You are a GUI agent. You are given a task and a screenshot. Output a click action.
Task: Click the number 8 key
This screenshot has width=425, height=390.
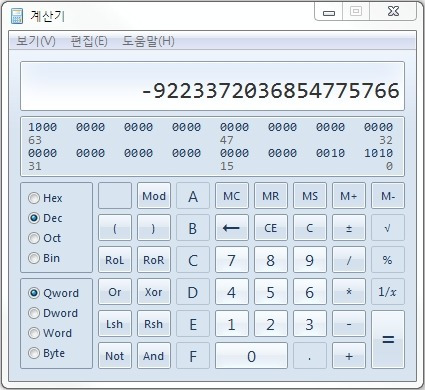271,260
